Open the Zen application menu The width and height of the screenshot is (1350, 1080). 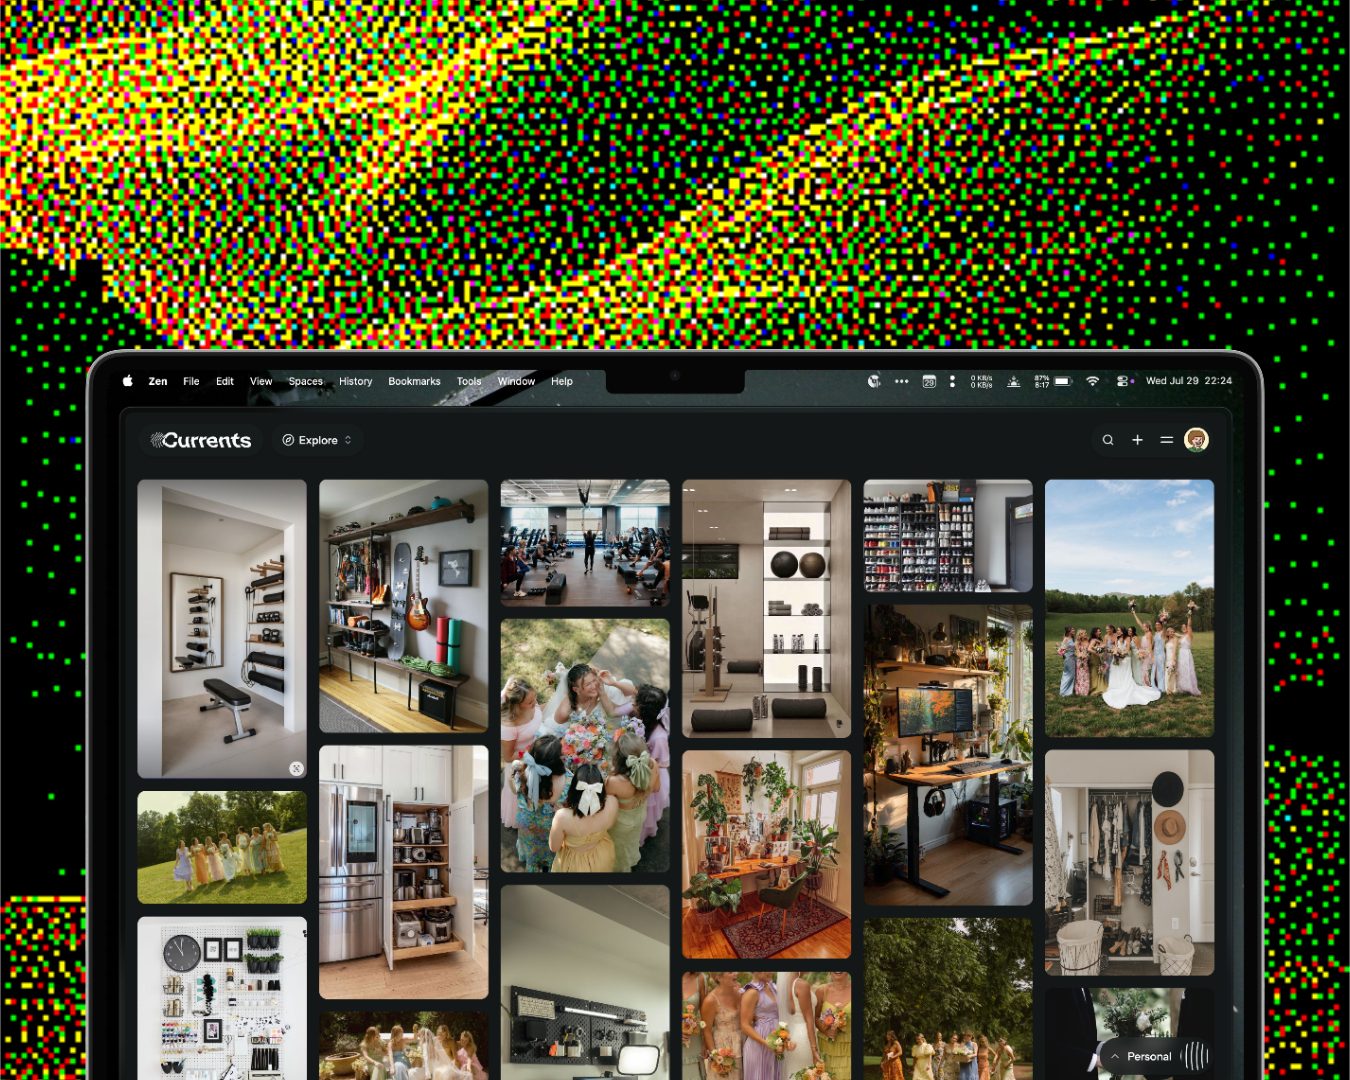tap(158, 381)
